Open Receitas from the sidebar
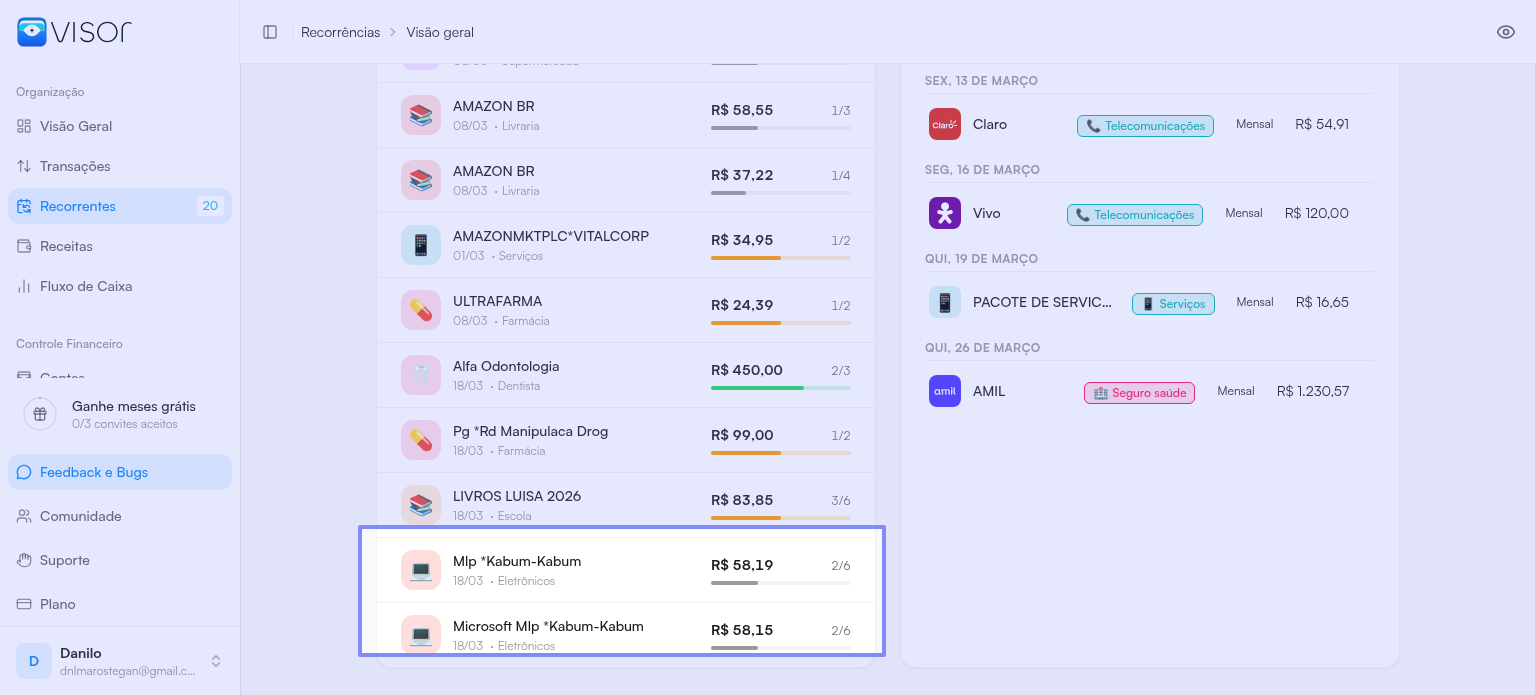The image size is (1536, 695). (66, 246)
